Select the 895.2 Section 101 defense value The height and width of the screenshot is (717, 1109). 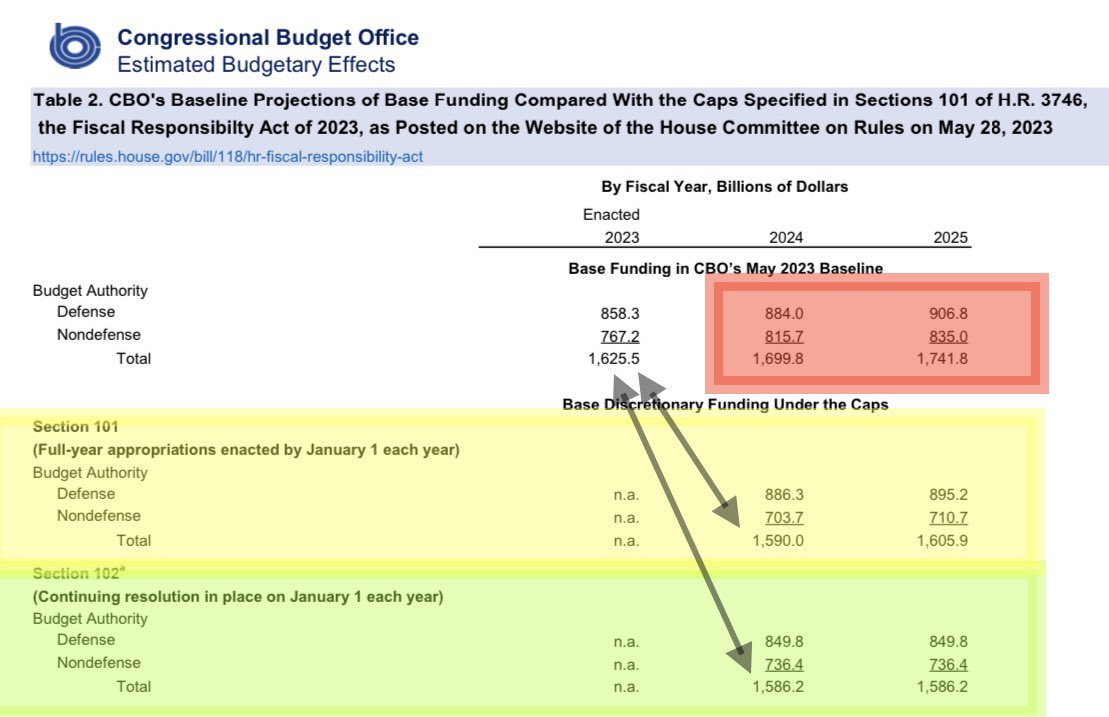tap(948, 494)
